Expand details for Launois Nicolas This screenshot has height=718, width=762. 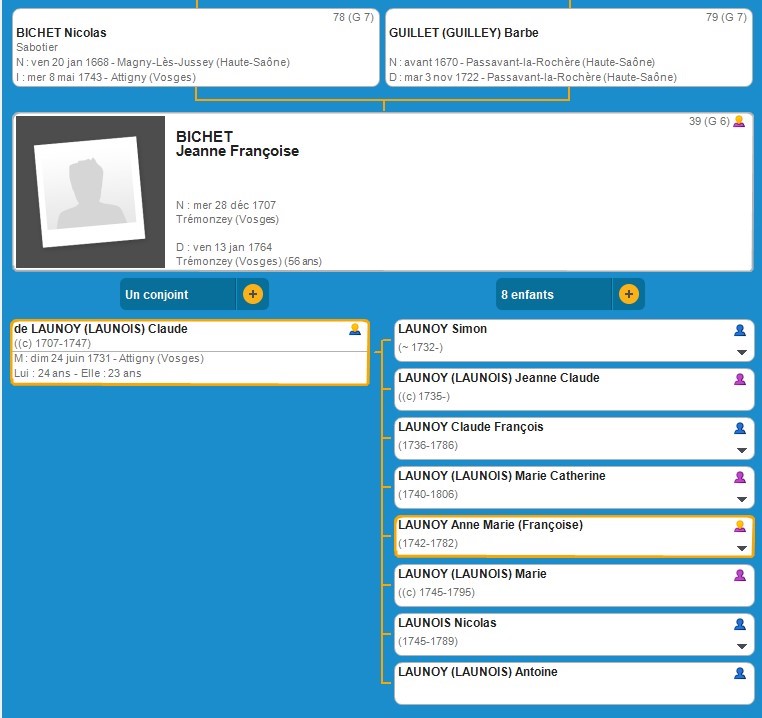741,646
